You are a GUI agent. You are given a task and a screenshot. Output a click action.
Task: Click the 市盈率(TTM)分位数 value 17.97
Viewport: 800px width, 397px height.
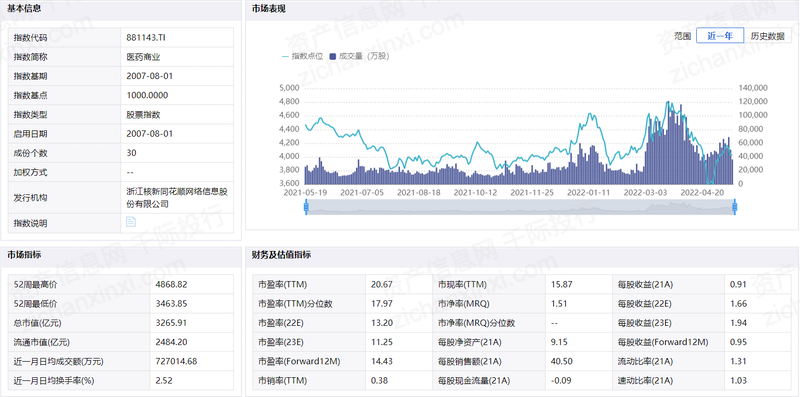point(382,304)
